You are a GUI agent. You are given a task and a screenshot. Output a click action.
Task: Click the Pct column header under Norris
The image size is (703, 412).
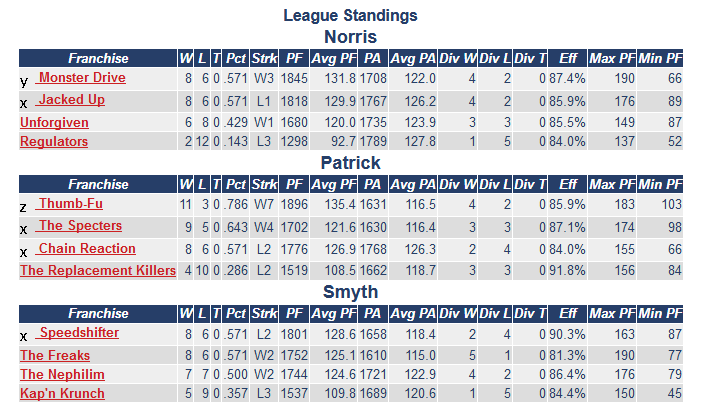tap(235, 58)
